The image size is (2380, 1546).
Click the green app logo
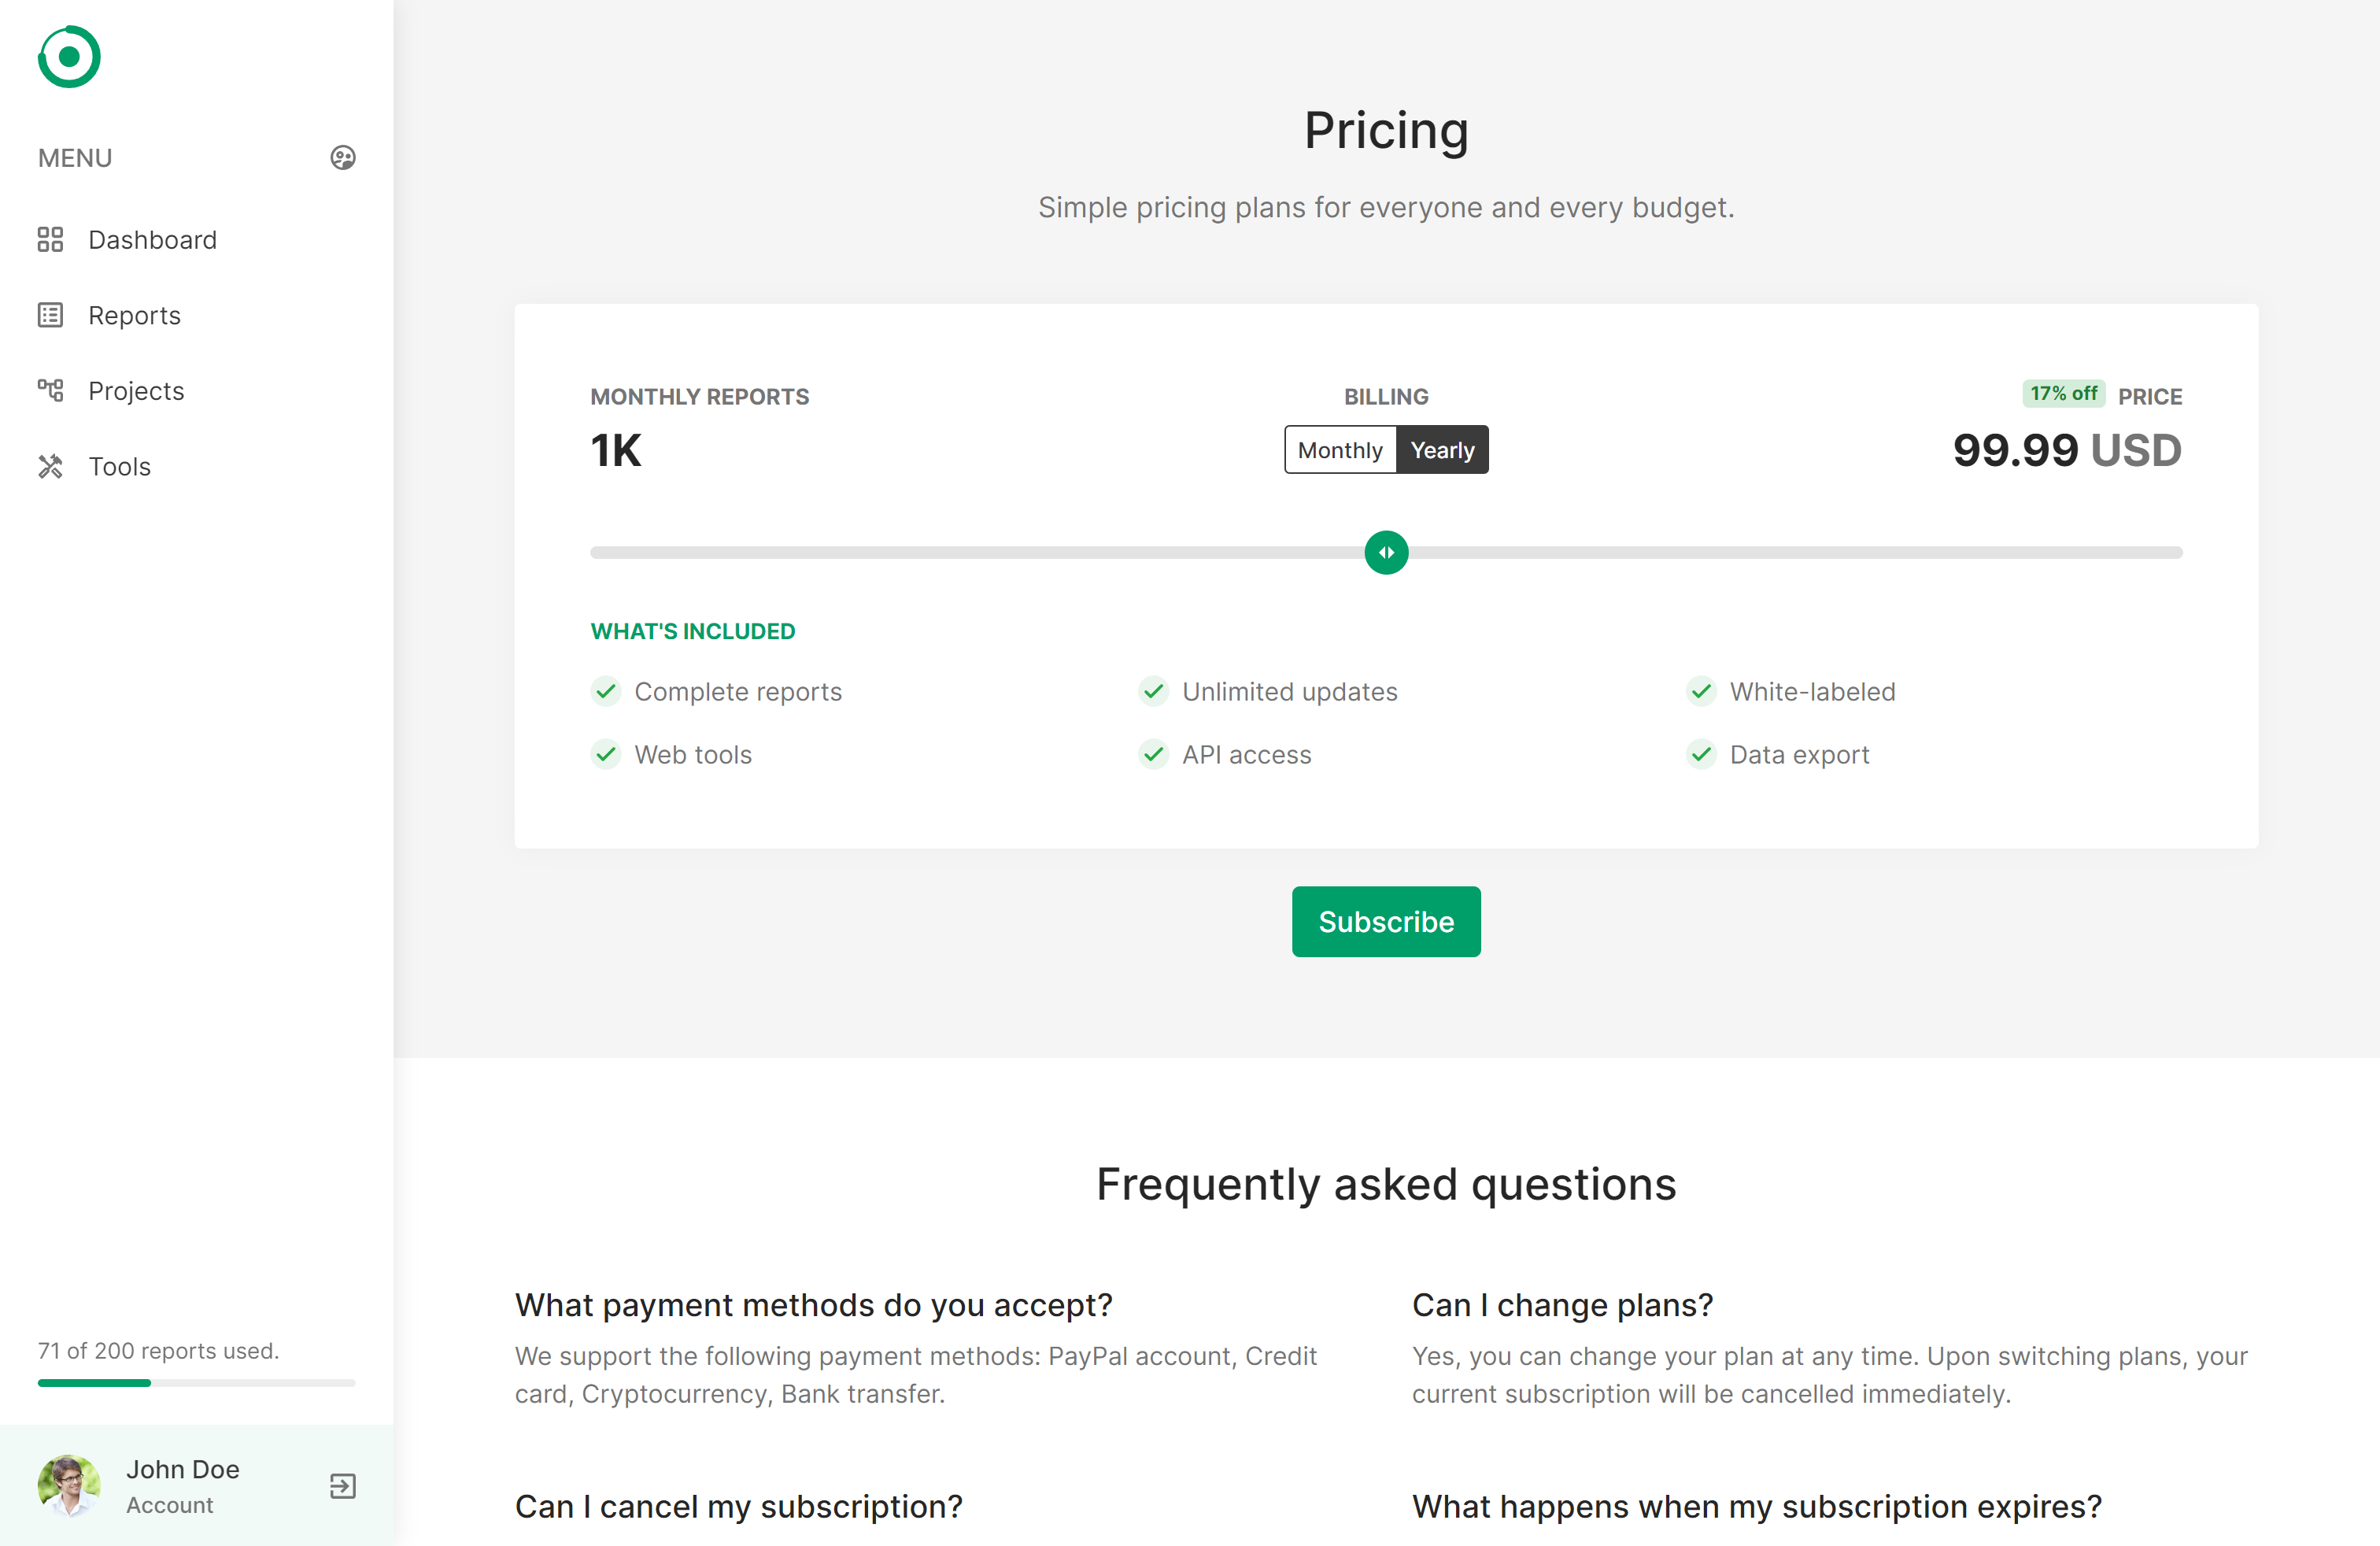point(68,57)
